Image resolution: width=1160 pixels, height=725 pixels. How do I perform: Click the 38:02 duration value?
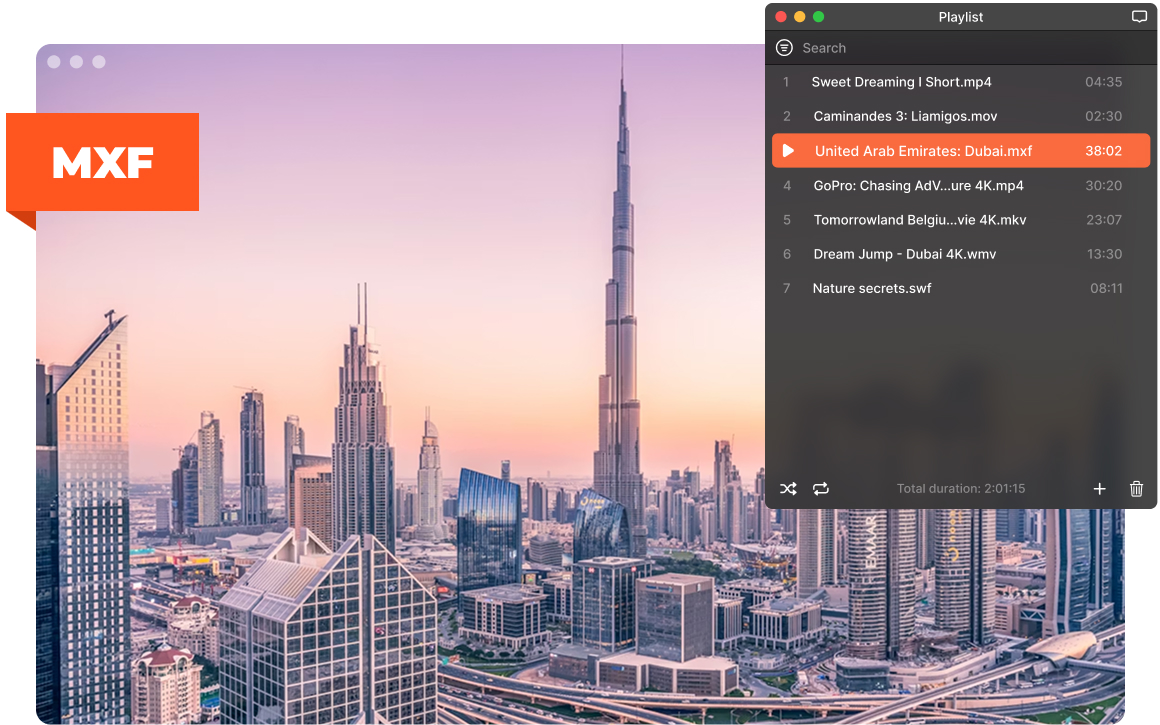point(1103,151)
